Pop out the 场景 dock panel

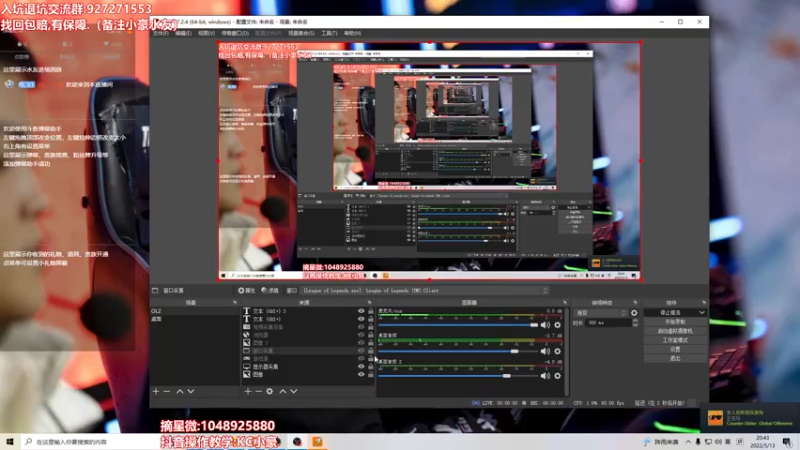click(x=235, y=303)
